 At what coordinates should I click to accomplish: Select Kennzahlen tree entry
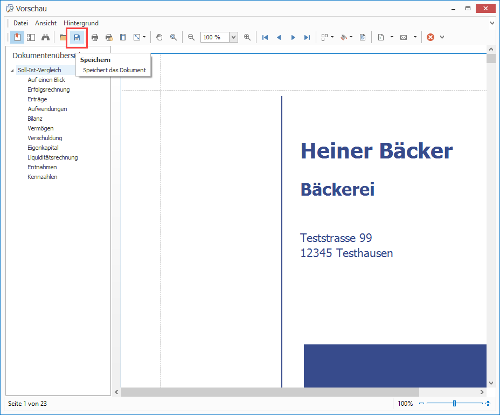(x=42, y=177)
